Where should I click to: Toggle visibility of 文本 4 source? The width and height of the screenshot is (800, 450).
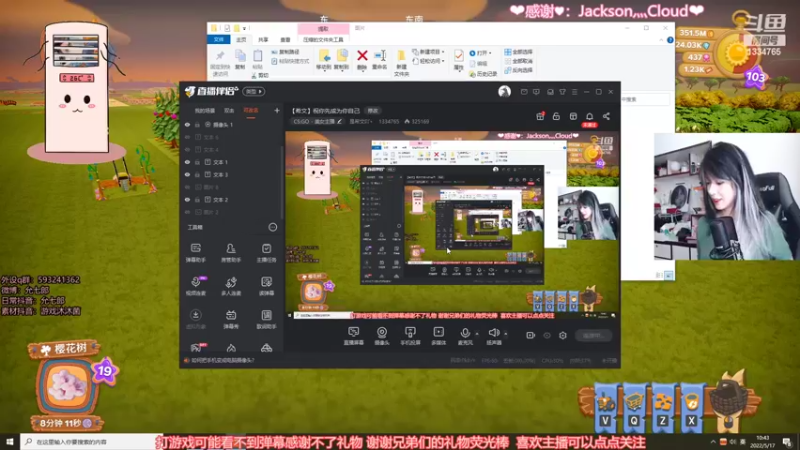tap(187, 149)
